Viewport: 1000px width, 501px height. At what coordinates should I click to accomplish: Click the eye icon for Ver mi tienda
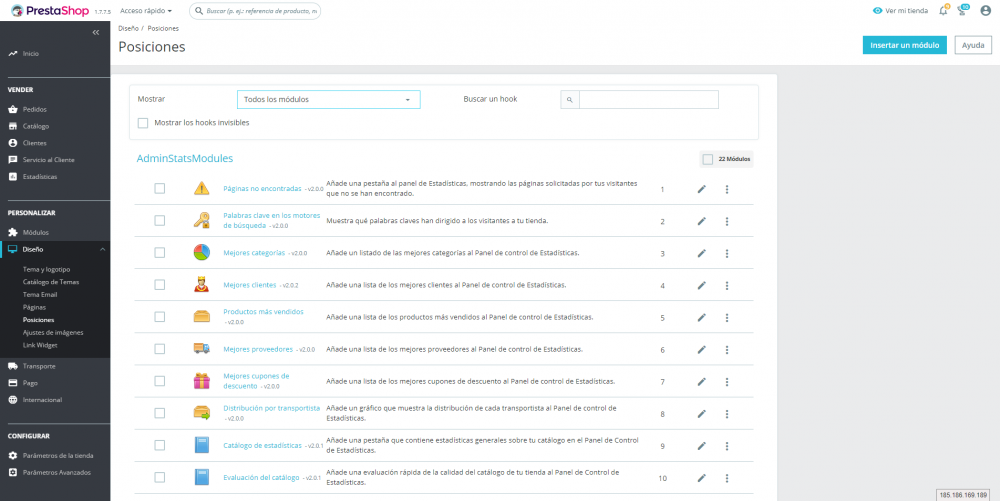point(878,11)
